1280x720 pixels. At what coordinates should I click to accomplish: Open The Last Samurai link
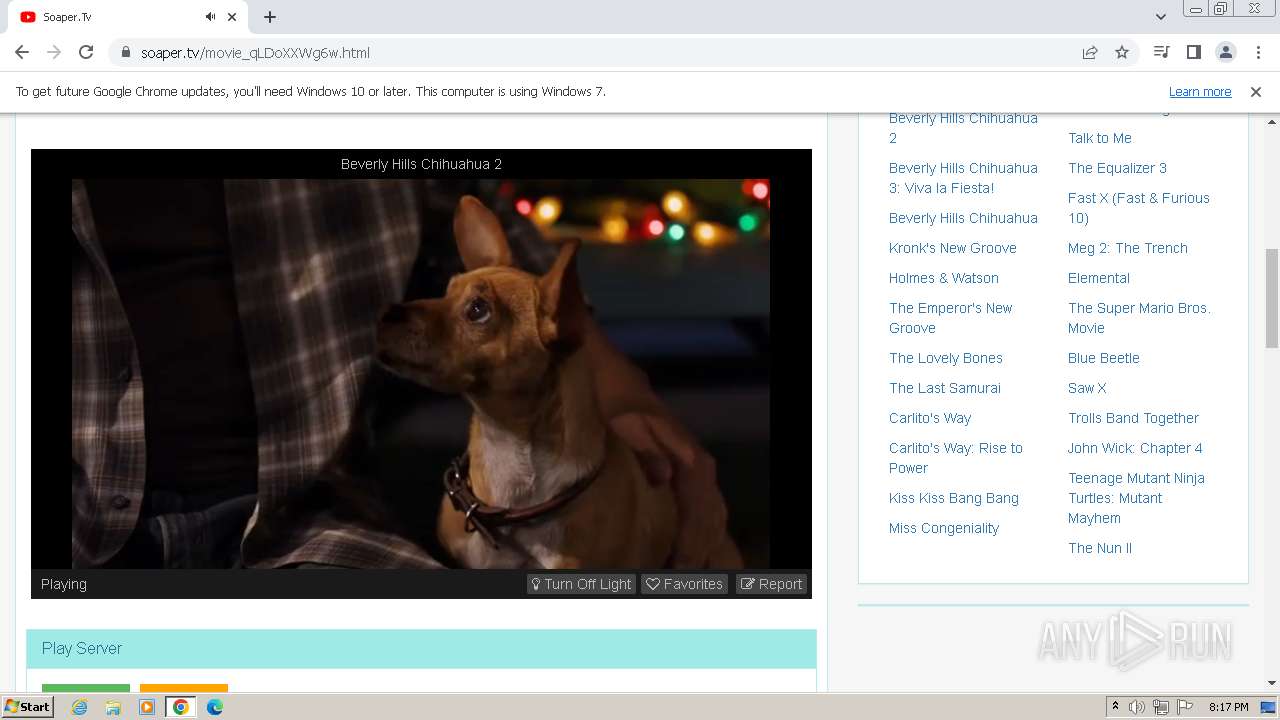[944, 388]
